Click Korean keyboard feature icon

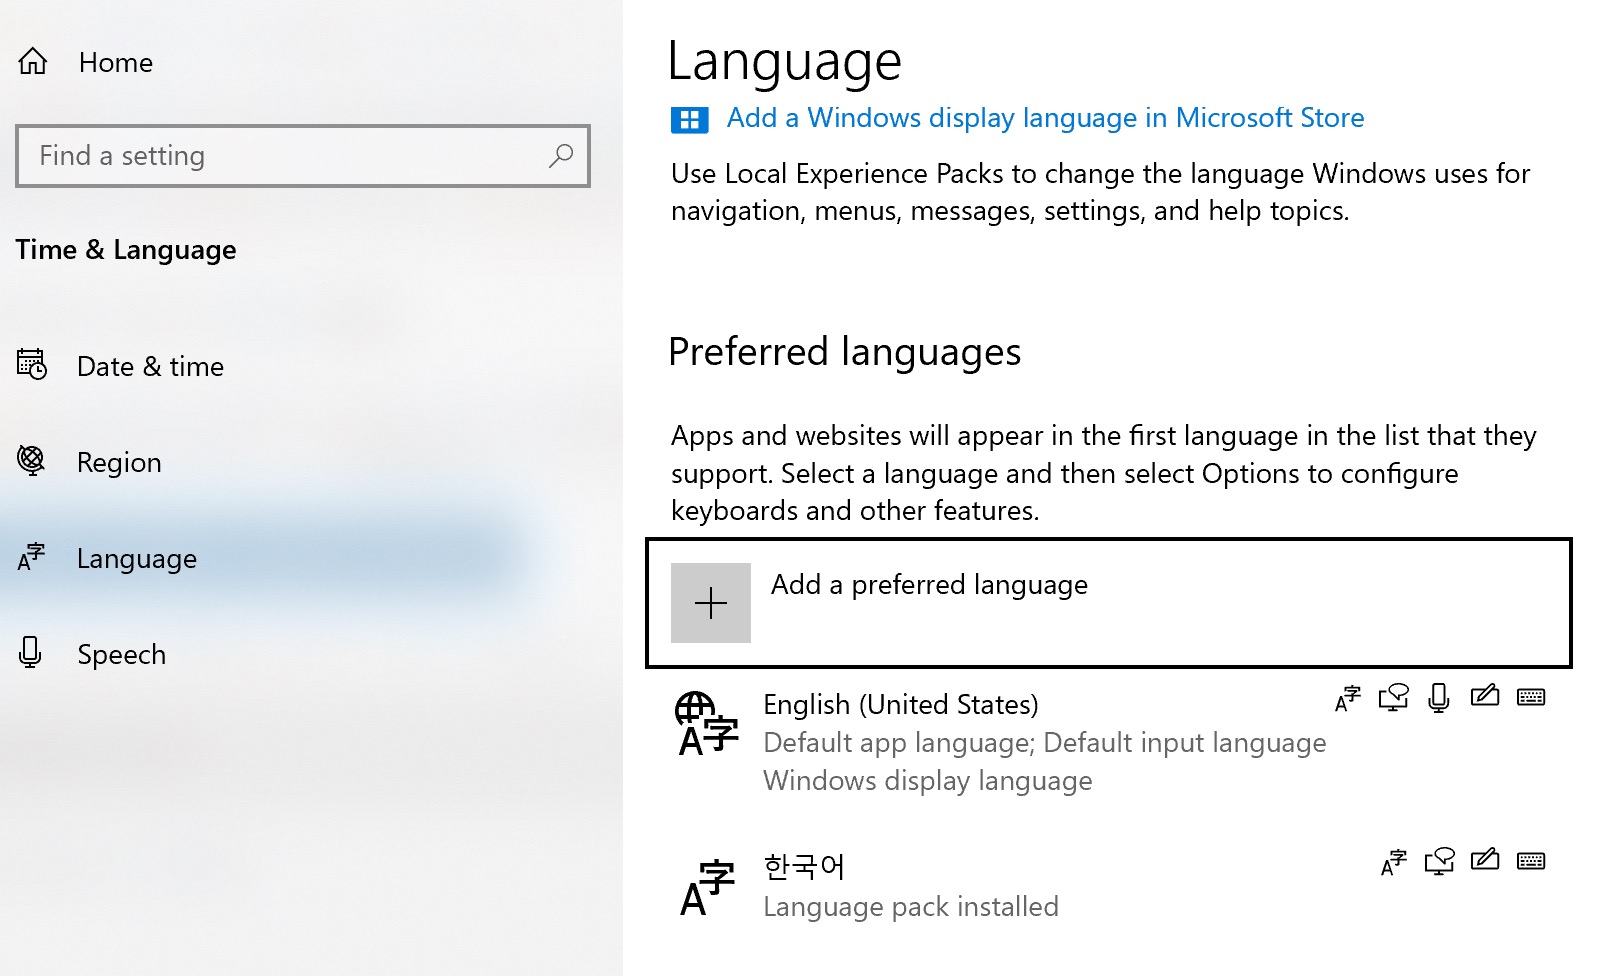pyautogui.click(x=1531, y=861)
